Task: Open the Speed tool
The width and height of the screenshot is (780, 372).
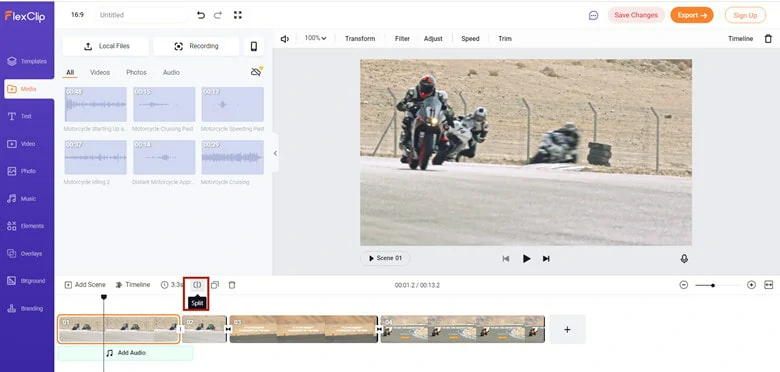Action: 470,39
